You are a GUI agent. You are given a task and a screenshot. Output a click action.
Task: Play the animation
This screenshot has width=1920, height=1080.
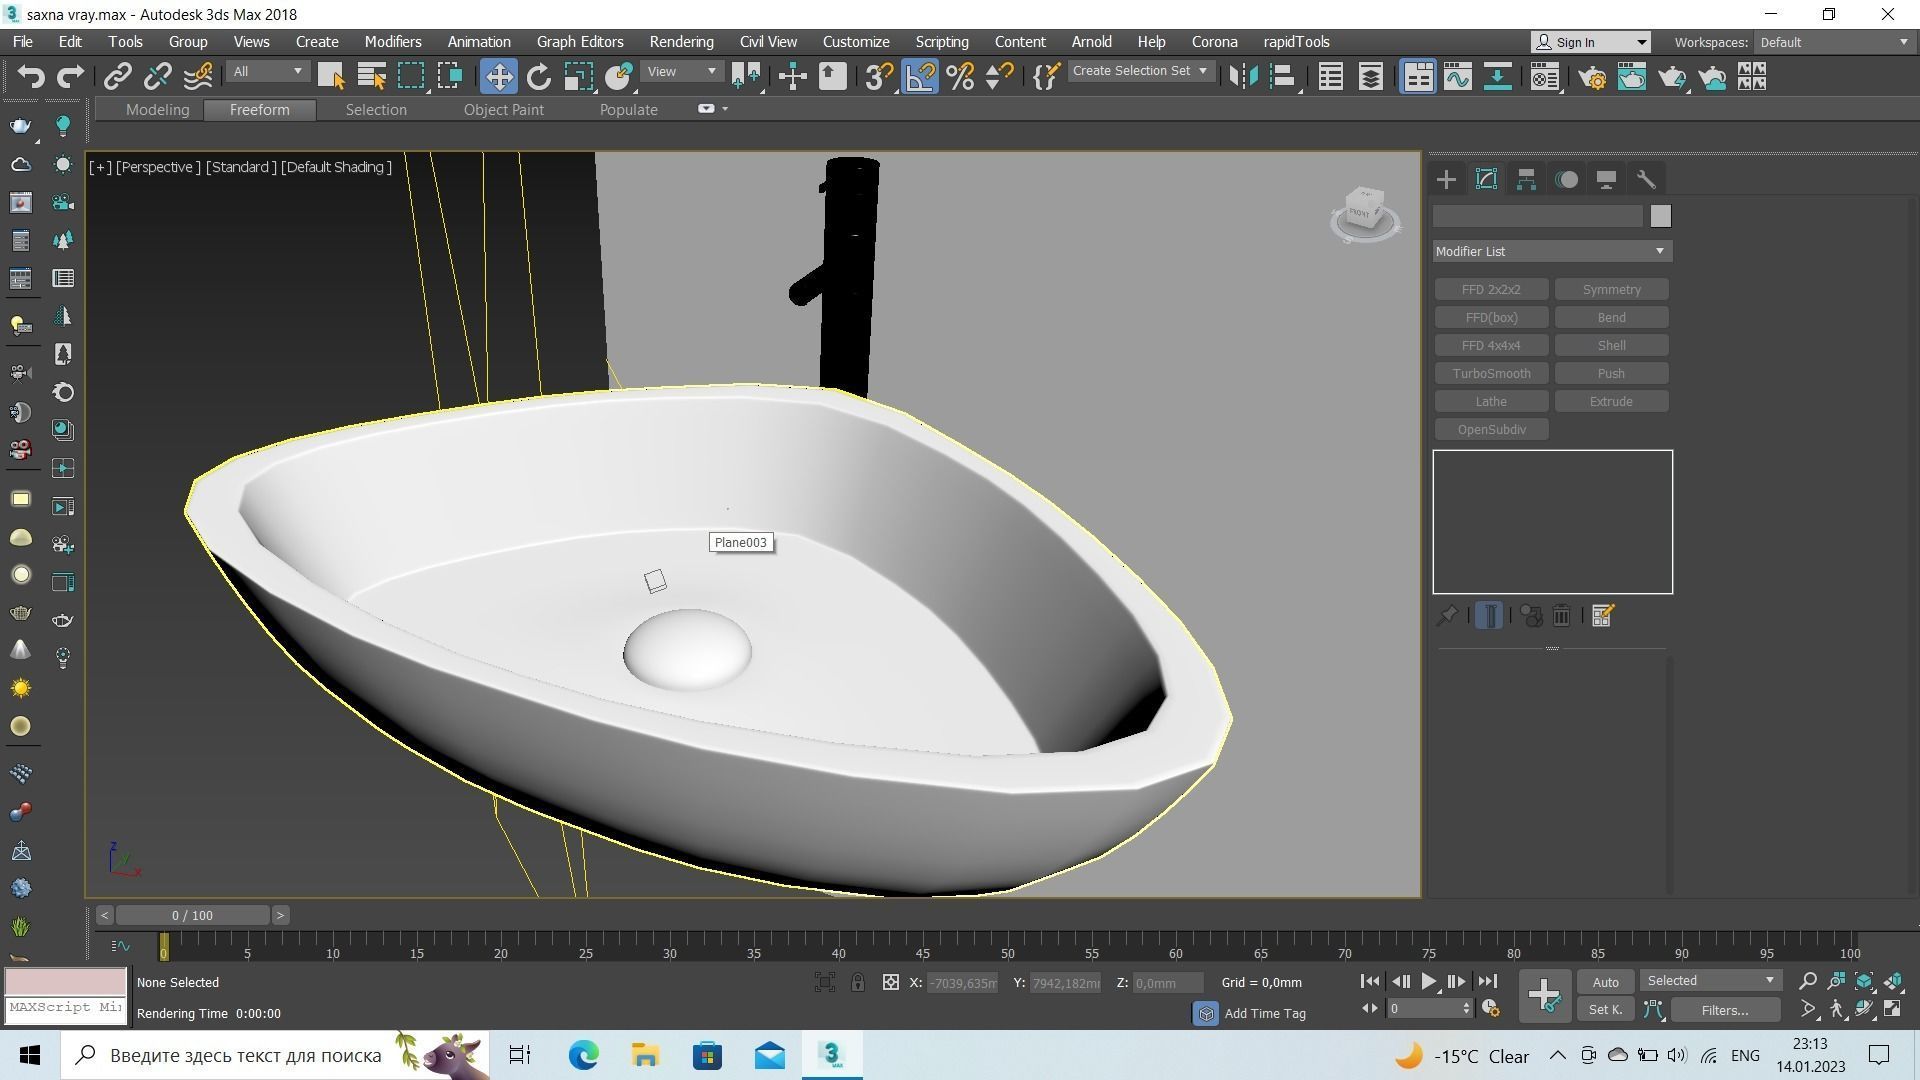click(x=1428, y=982)
